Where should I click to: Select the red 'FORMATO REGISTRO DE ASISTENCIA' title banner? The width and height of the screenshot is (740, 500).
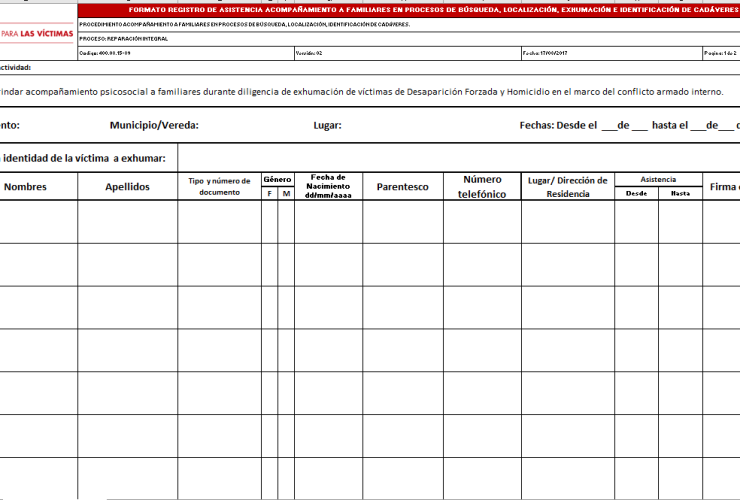409,10
